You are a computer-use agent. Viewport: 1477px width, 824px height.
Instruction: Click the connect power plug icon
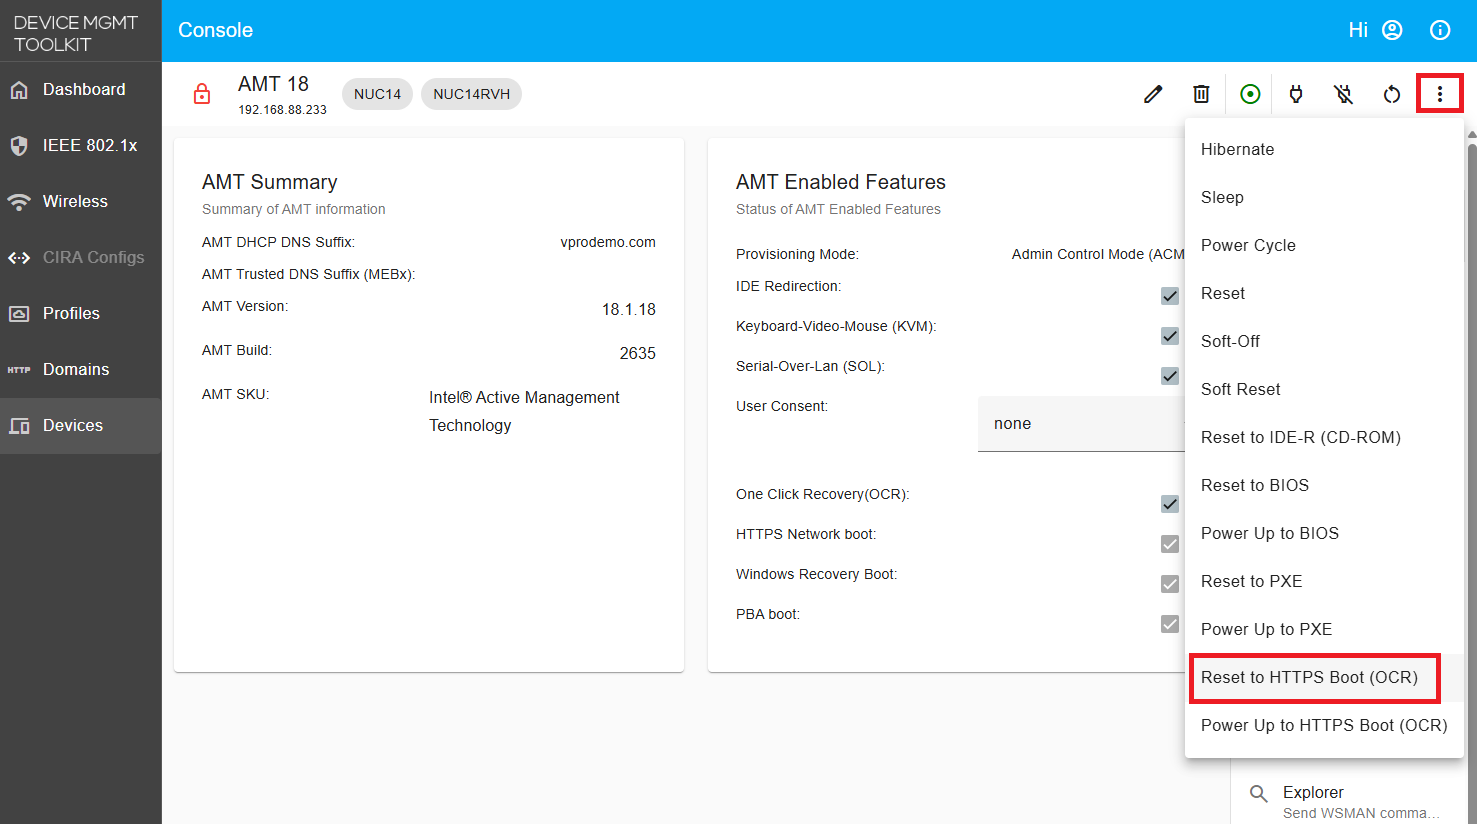(x=1296, y=93)
